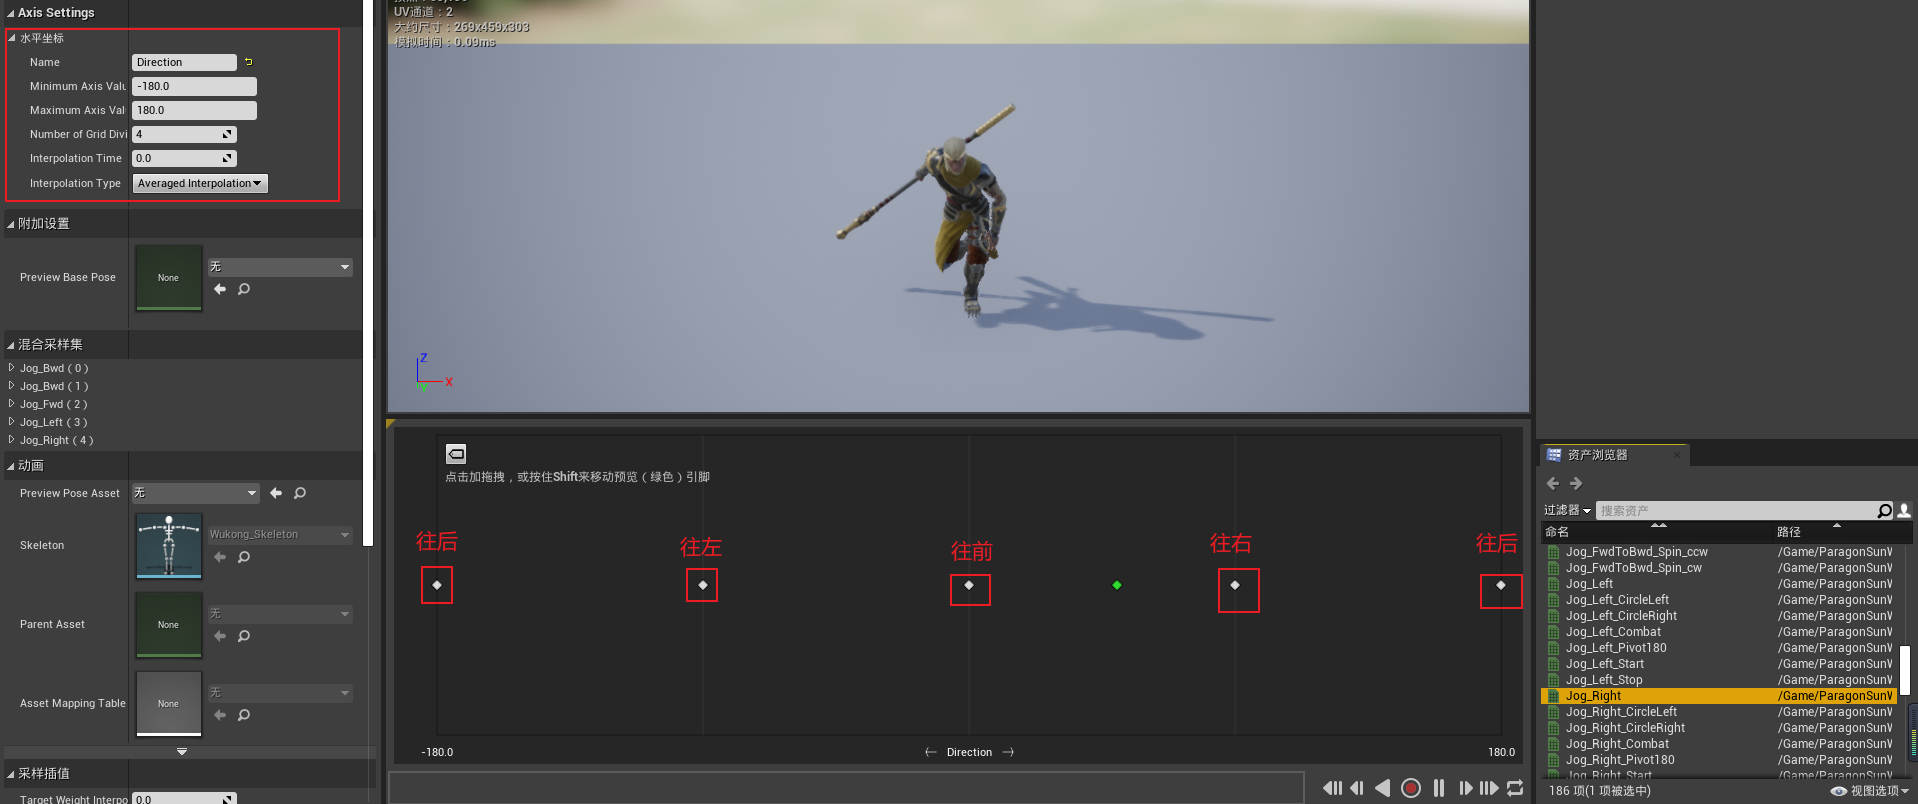
Task: Click animation icon beside Jog_Left_Combat
Action: 1554,632
